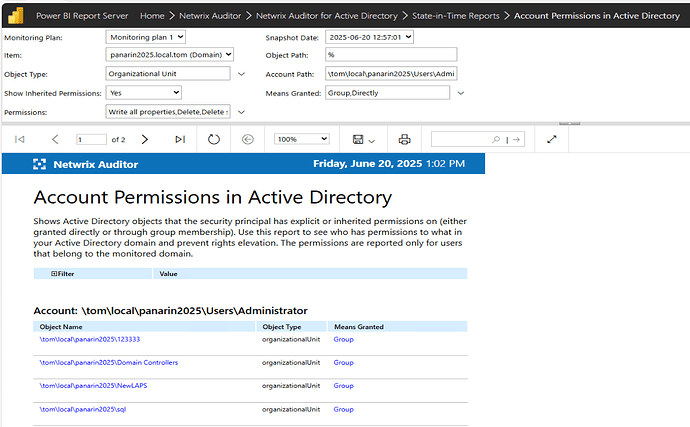Expand the Object Type multi-select arrow
The image size is (690, 427).
coord(241,74)
